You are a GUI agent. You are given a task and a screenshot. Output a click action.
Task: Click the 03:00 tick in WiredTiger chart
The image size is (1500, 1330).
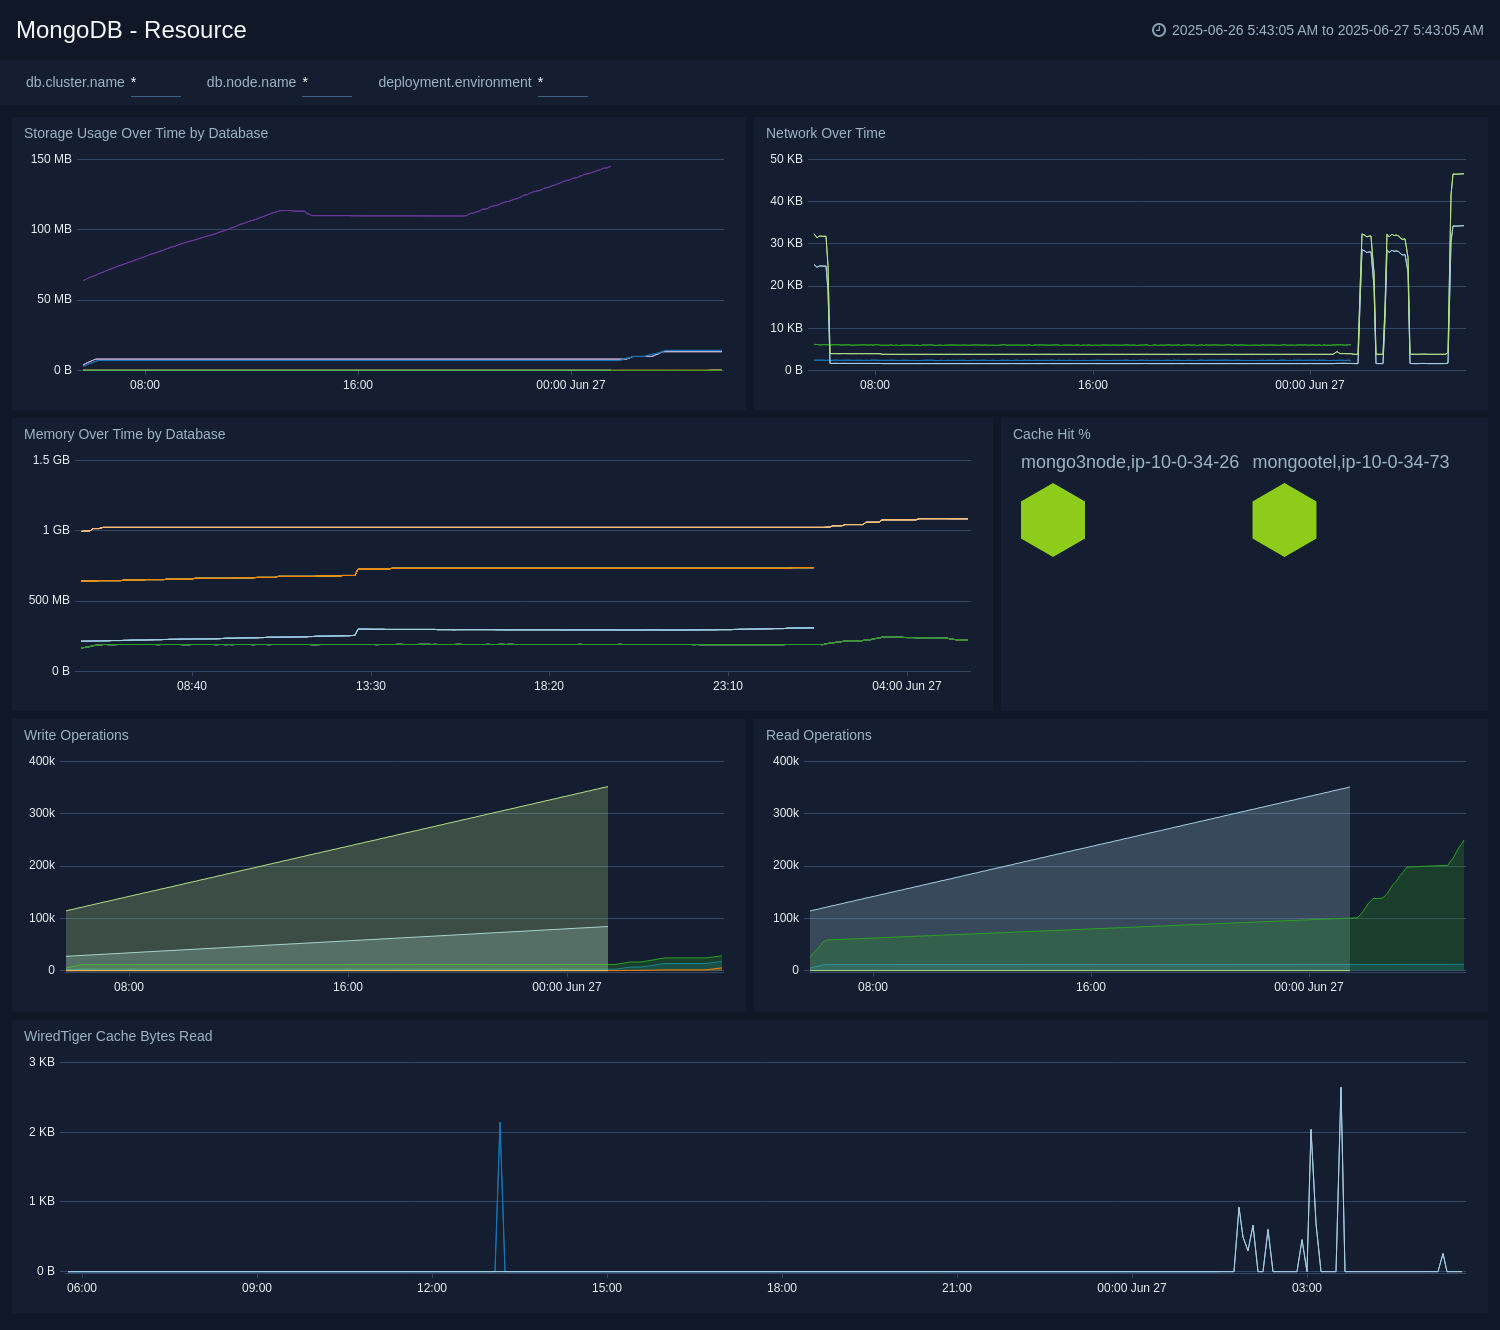1307,1288
